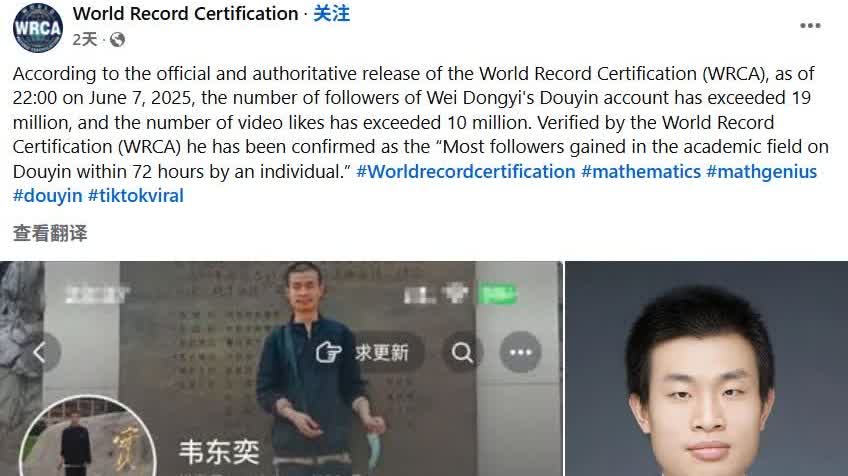Open the portrait photo on right

706,368
